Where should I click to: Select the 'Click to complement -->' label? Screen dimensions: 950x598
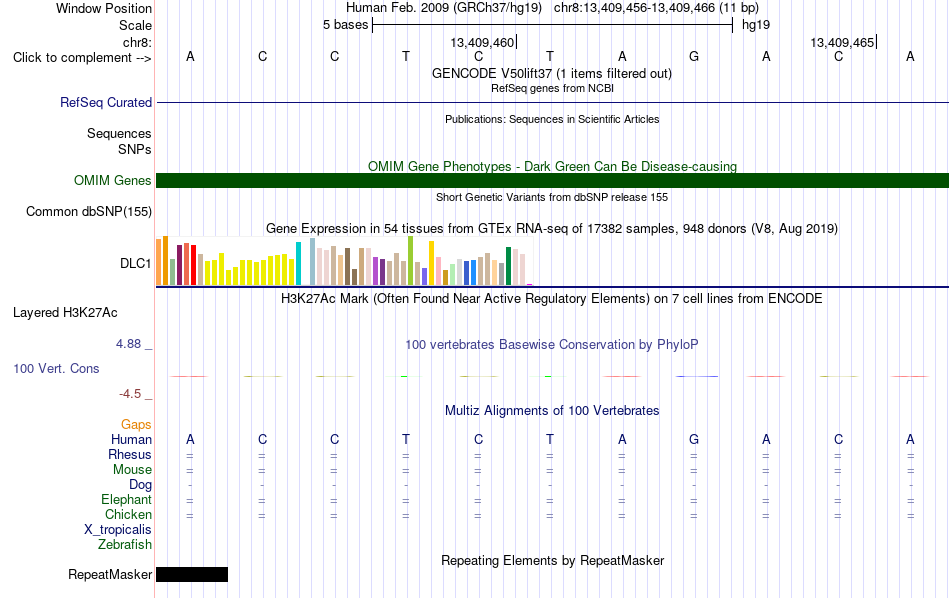tap(82, 58)
